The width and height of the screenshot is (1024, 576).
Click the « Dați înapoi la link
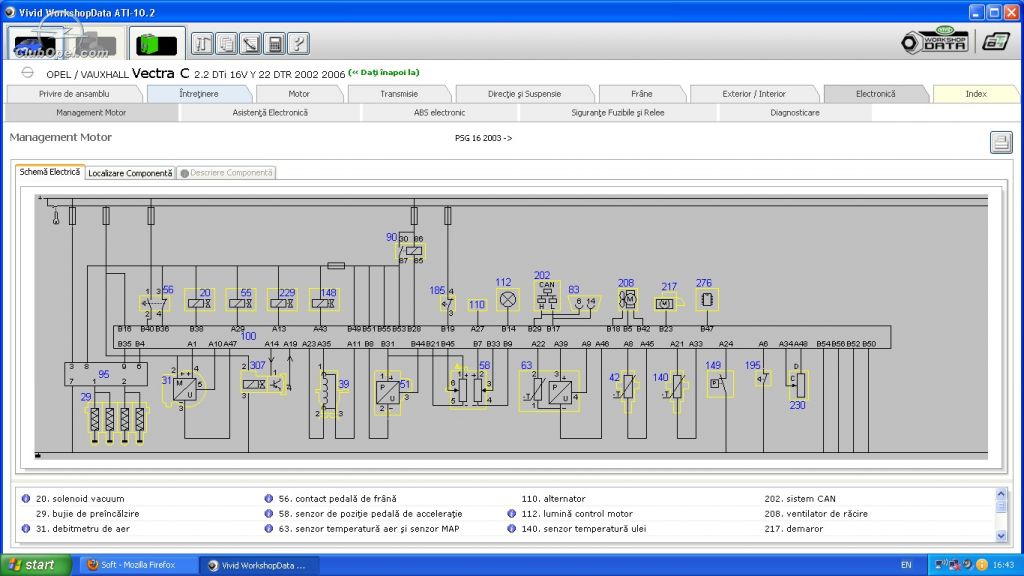click(384, 72)
